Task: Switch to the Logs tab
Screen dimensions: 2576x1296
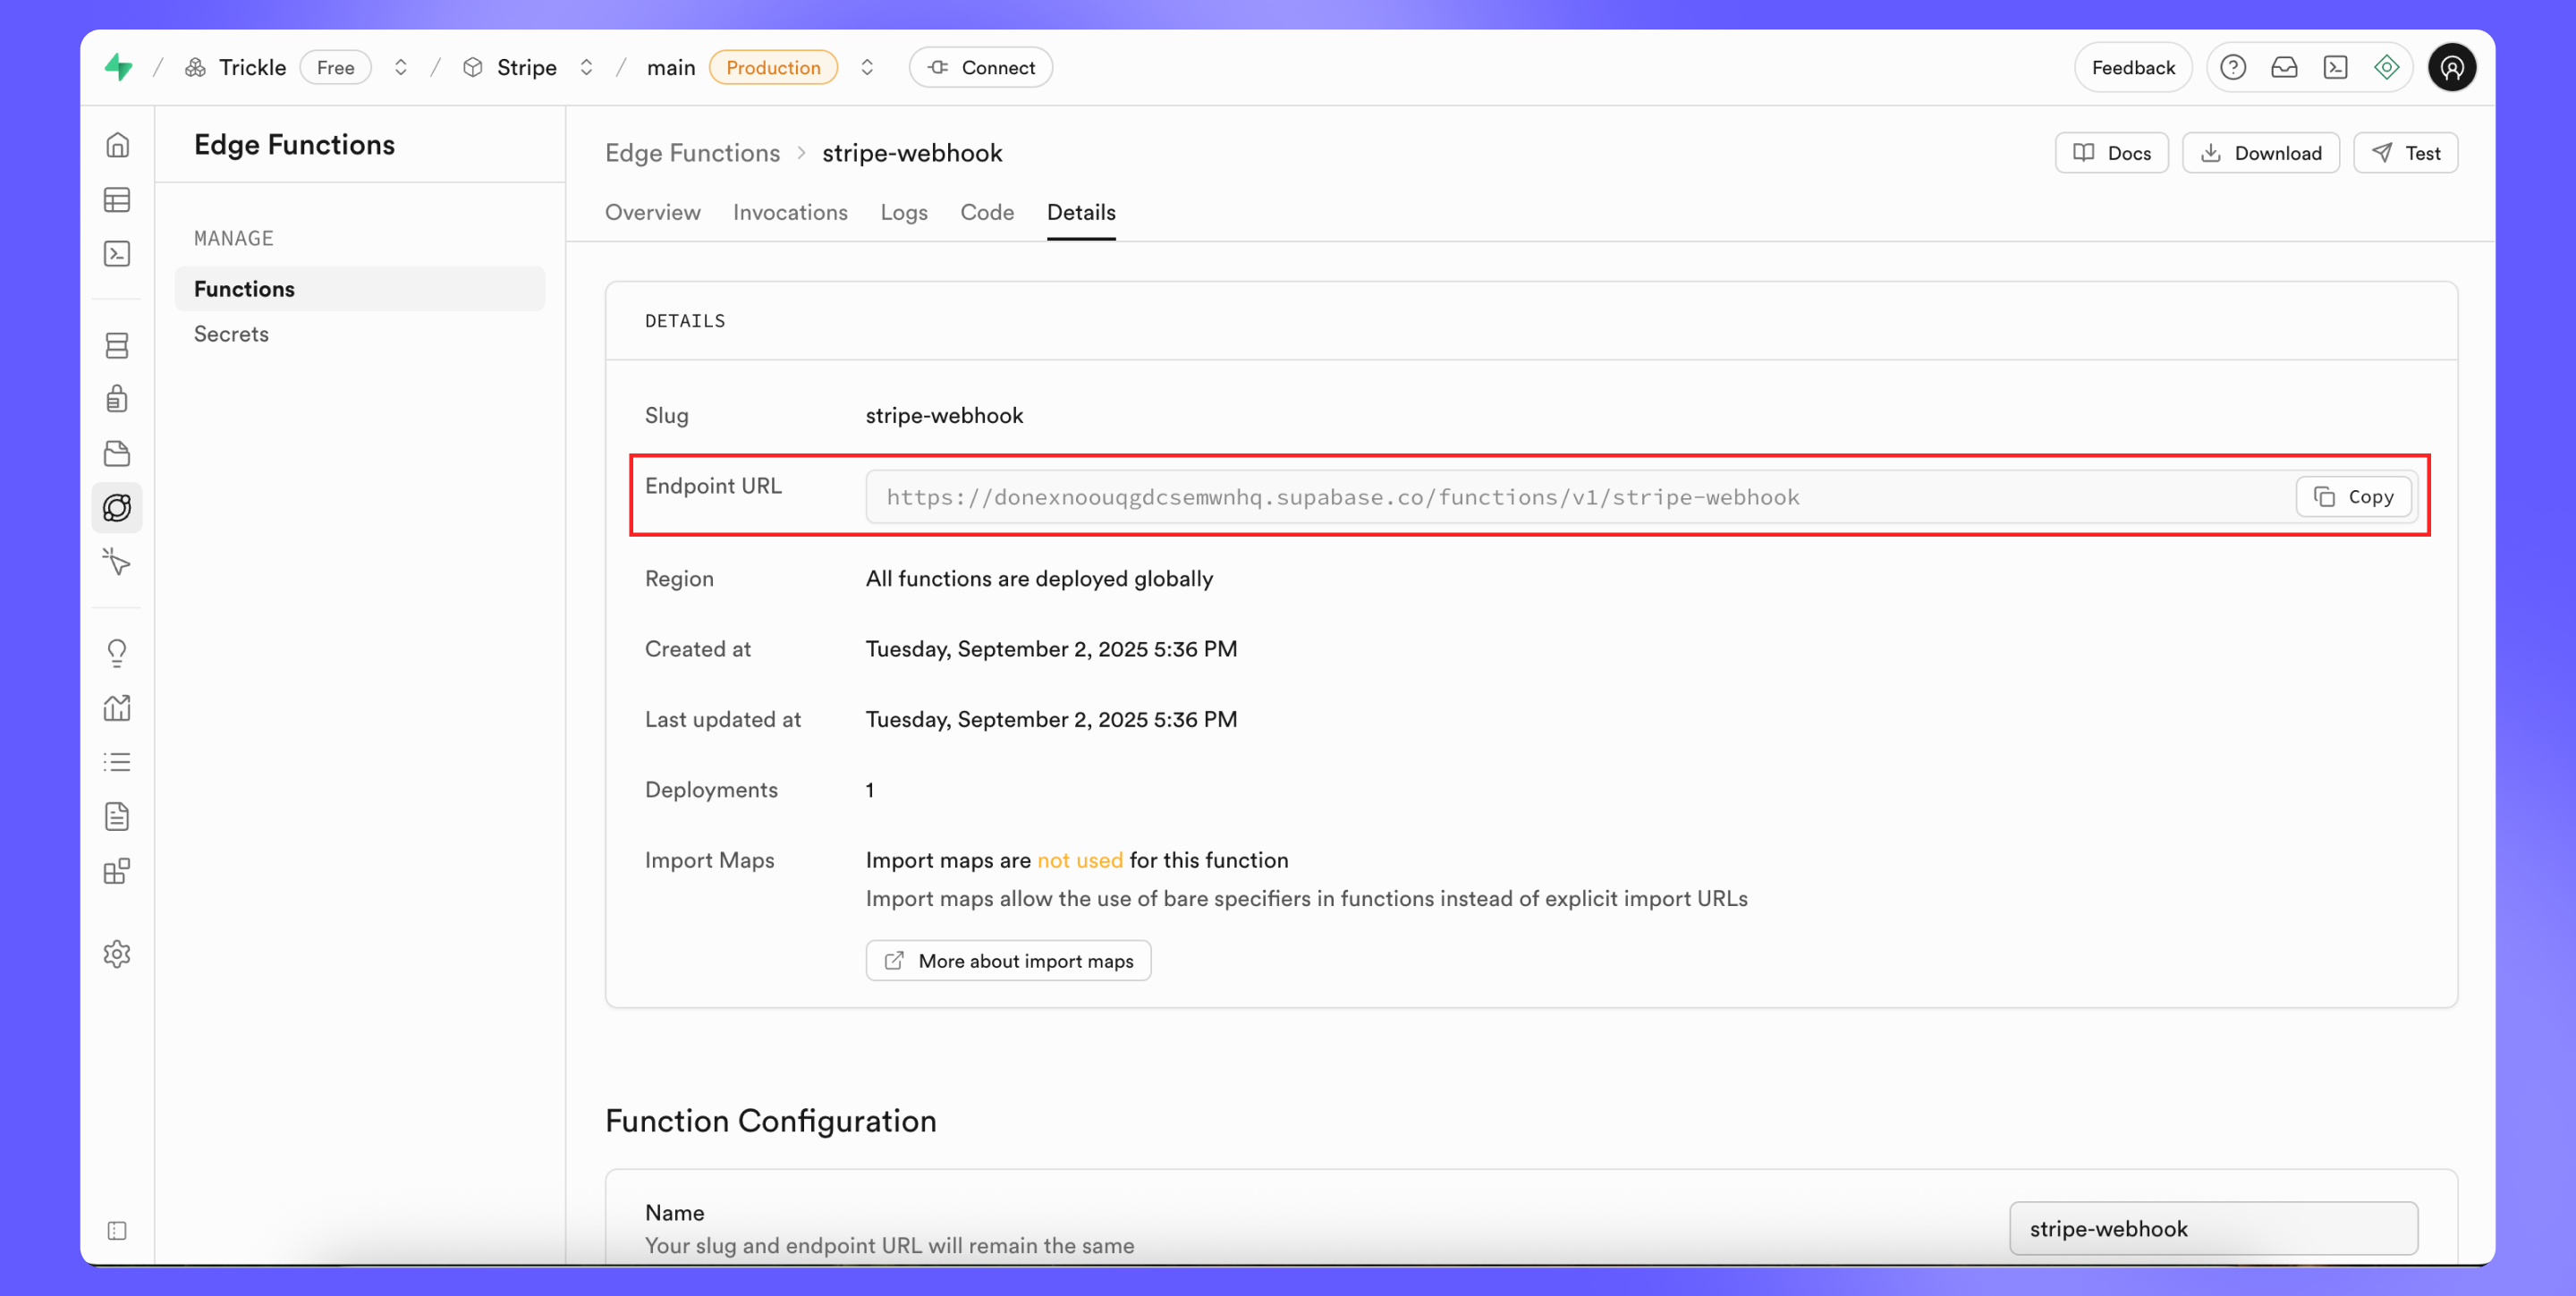Action: (903, 212)
